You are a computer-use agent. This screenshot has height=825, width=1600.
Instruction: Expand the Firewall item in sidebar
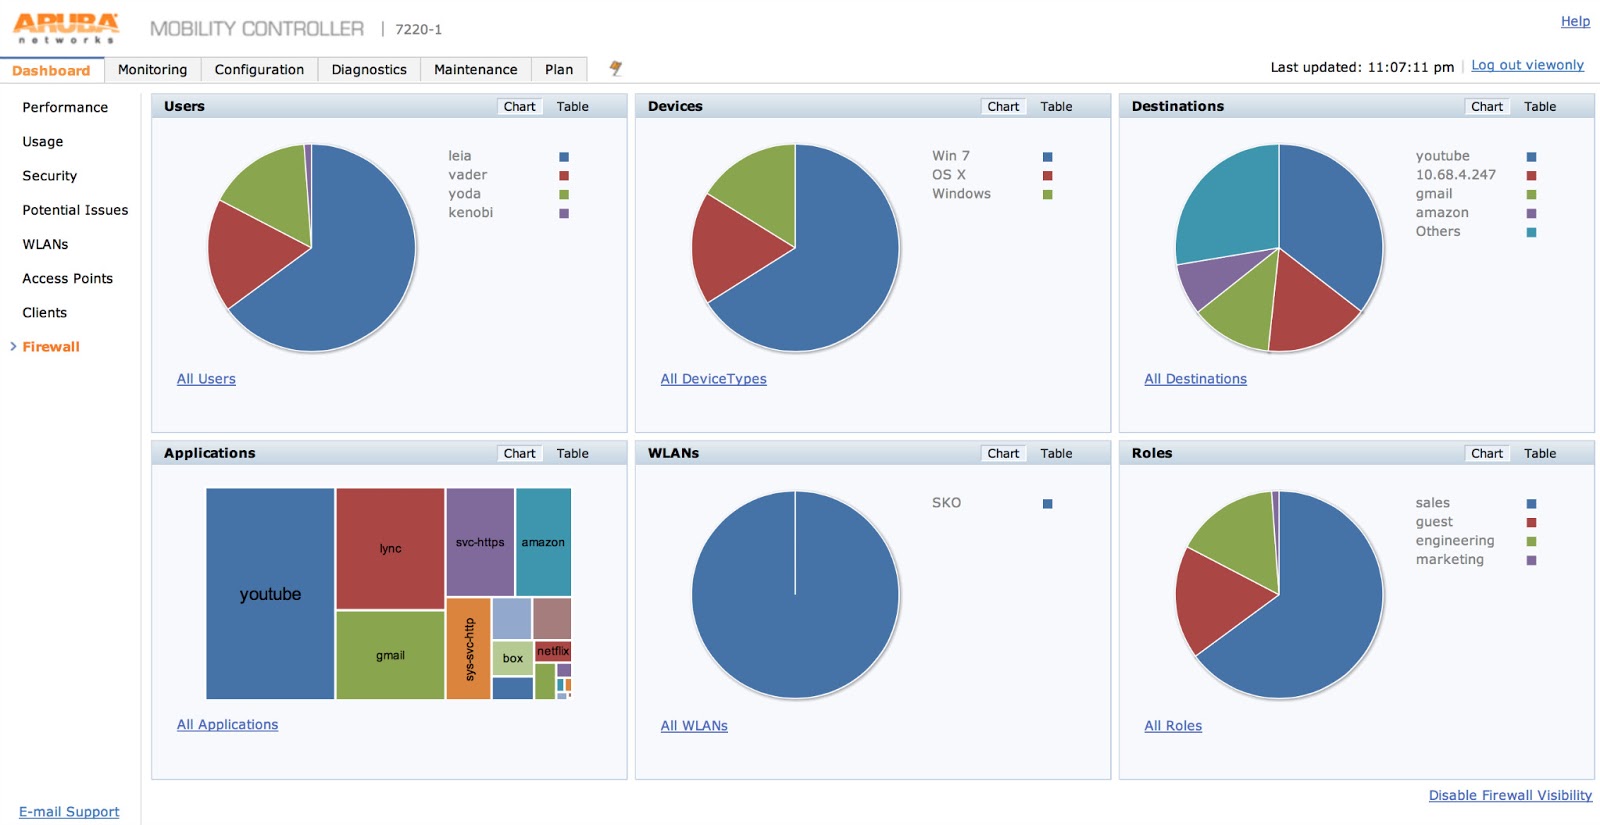[51, 347]
